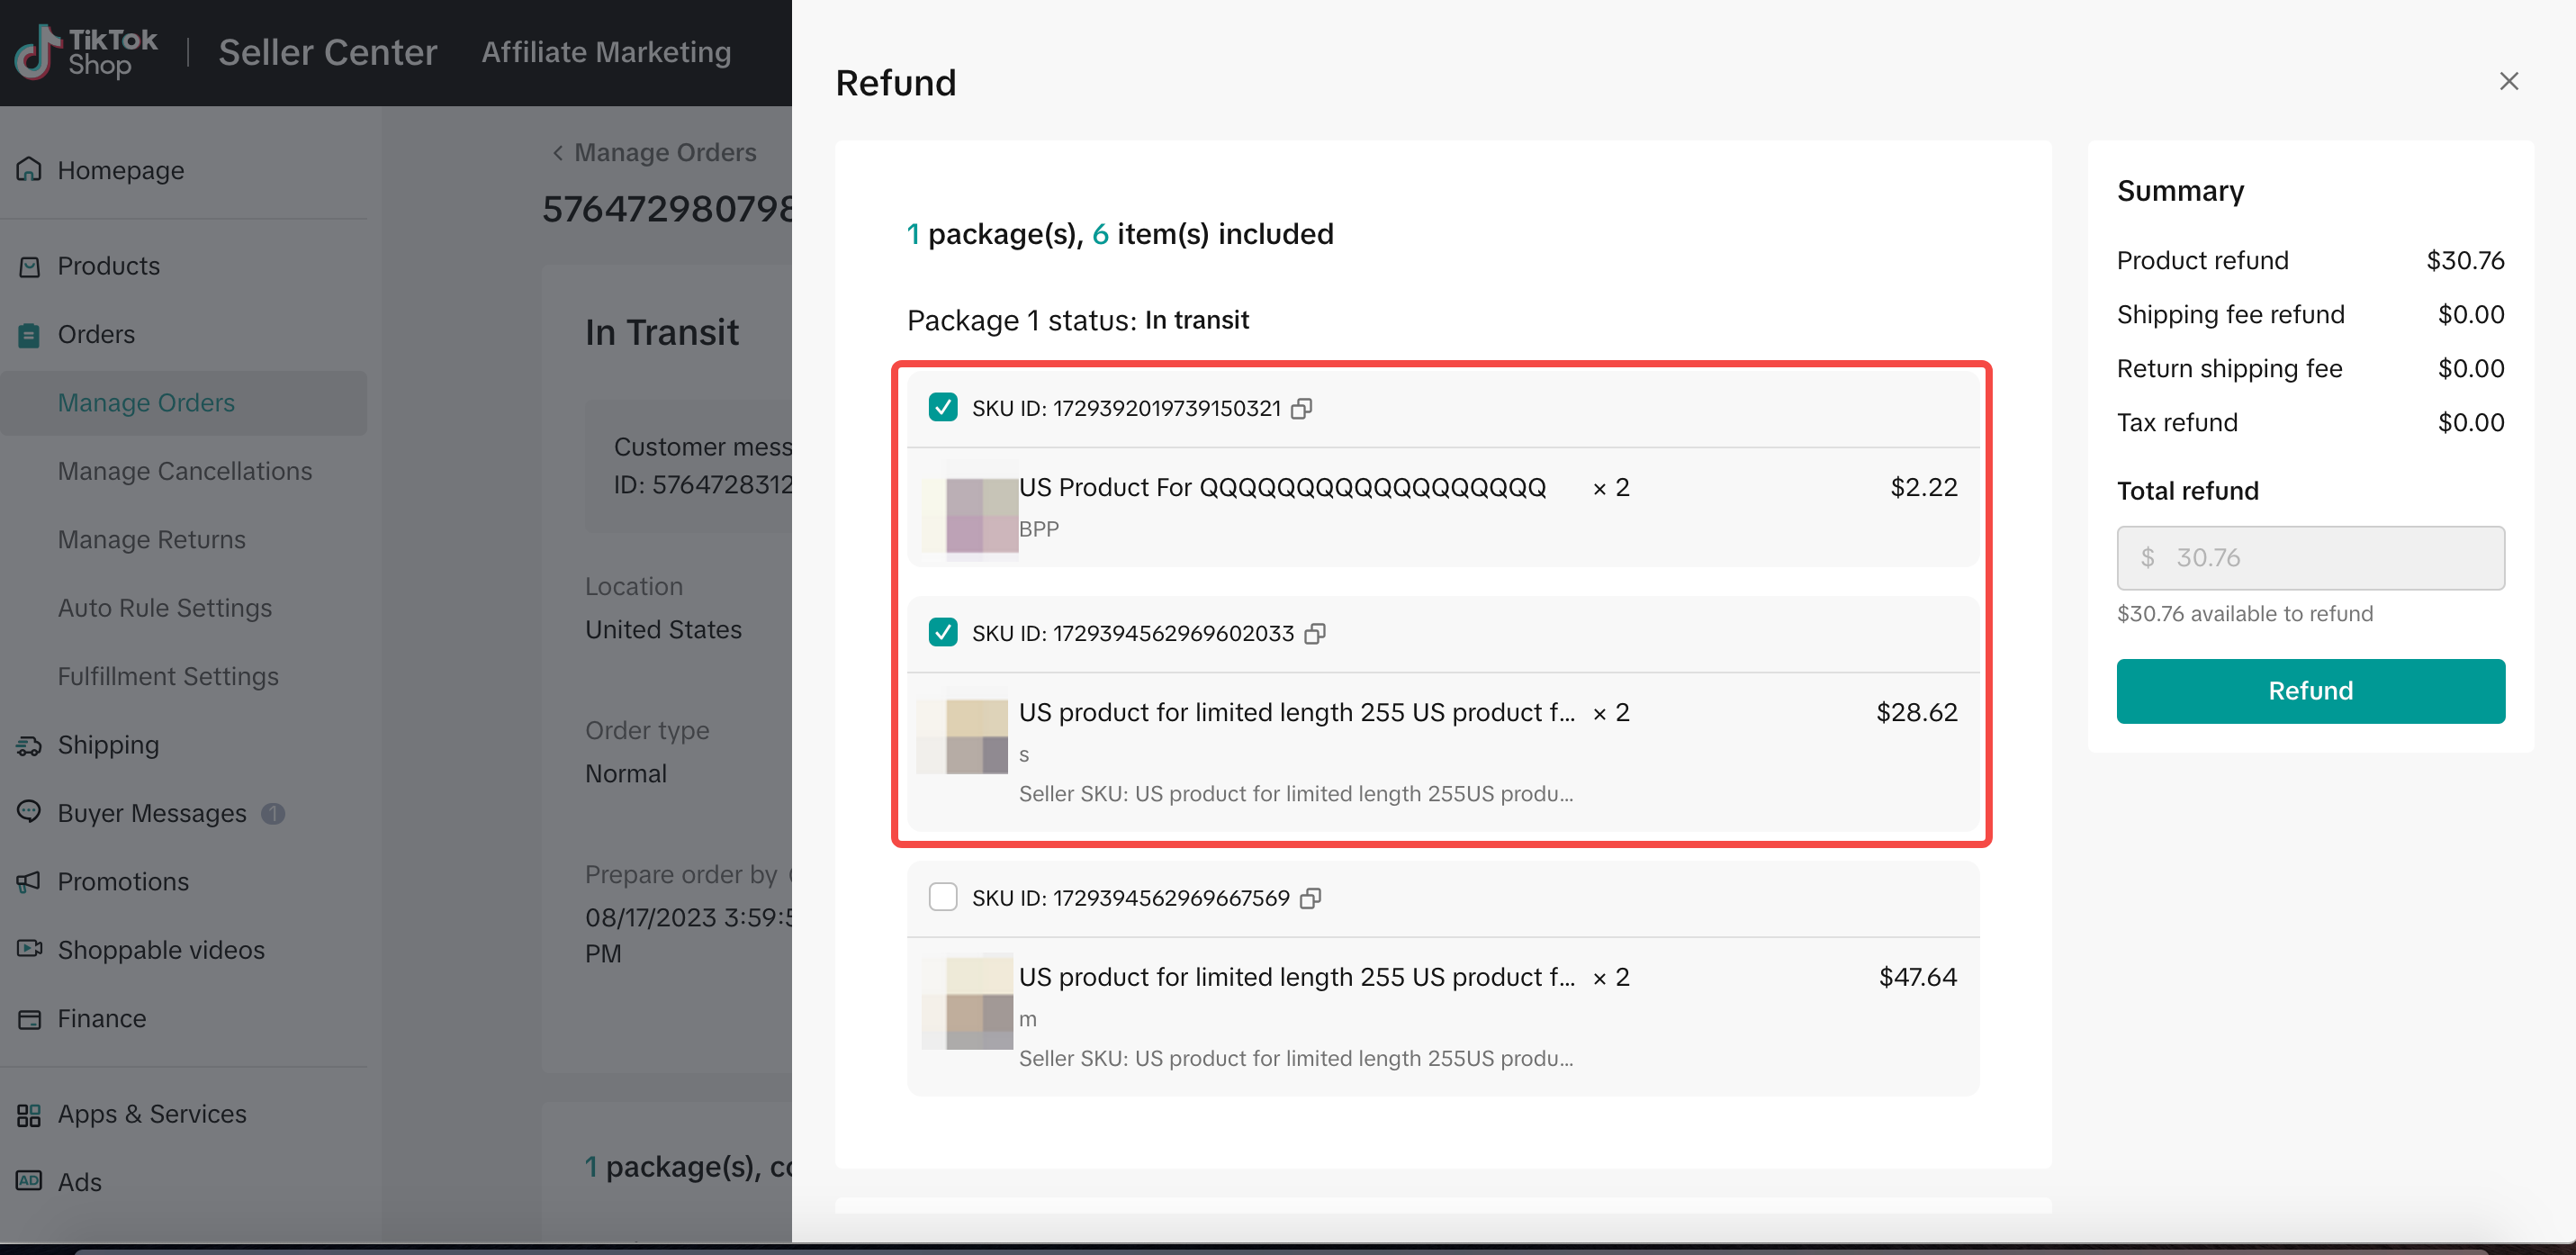The width and height of the screenshot is (2576, 1255).
Task: Select the $47.64 product checkbox
Action: click(942, 897)
